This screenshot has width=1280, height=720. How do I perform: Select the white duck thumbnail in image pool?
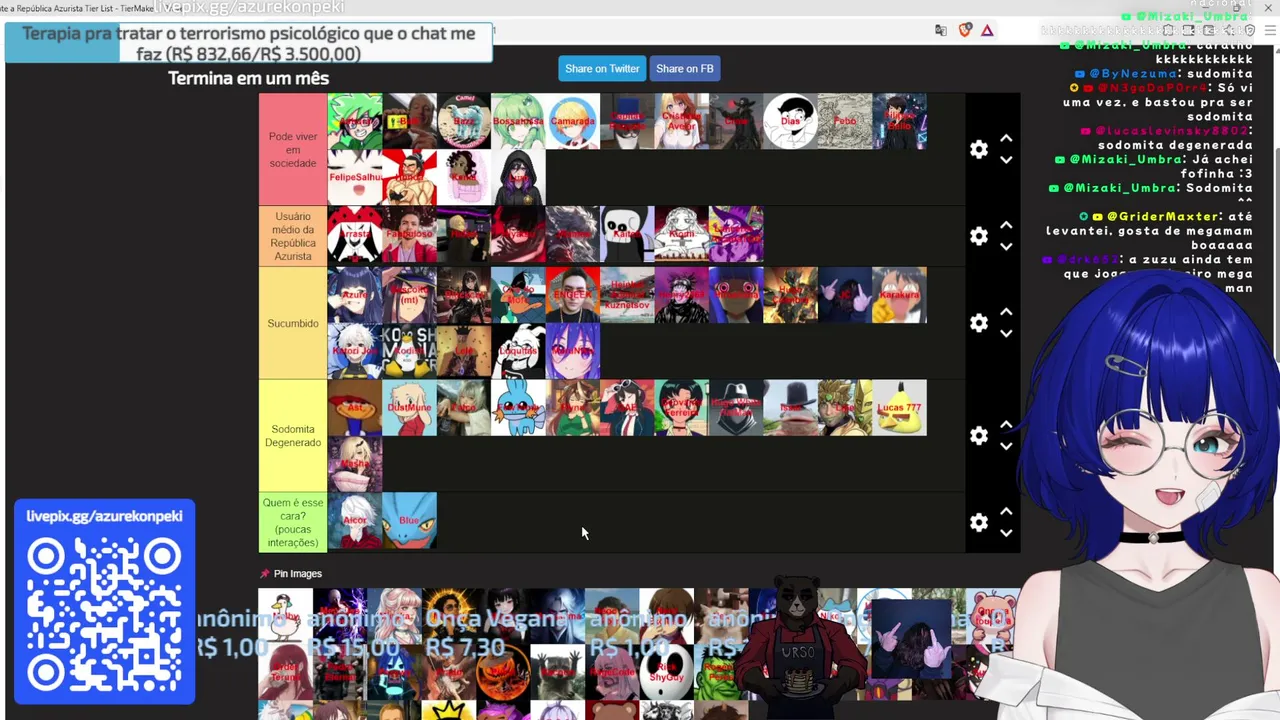tap(285, 616)
